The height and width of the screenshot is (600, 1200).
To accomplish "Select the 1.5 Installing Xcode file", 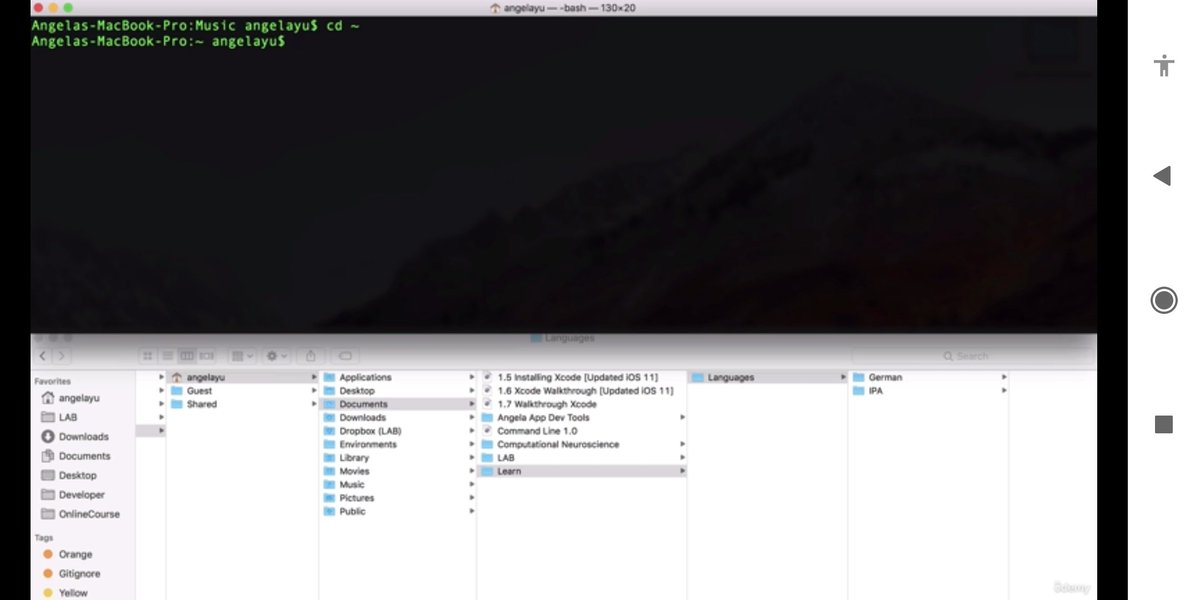I will click(x=583, y=378).
